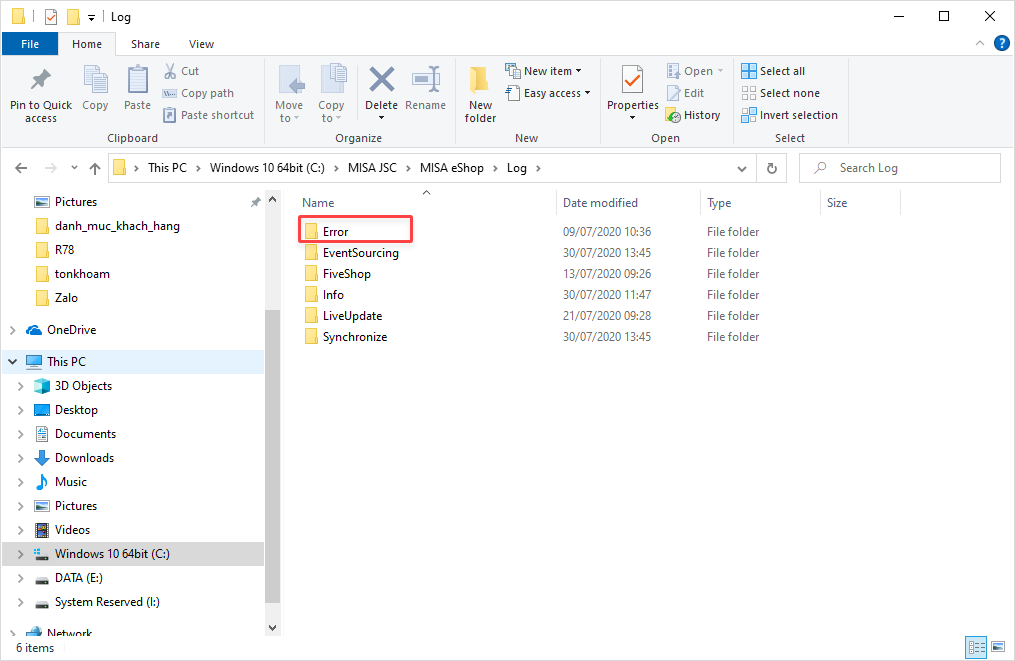The width and height of the screenshot is (1015, 661).
Task: Pin to Quick access from the ribbon
Action: pyautogui.click(x=41, y=95)
